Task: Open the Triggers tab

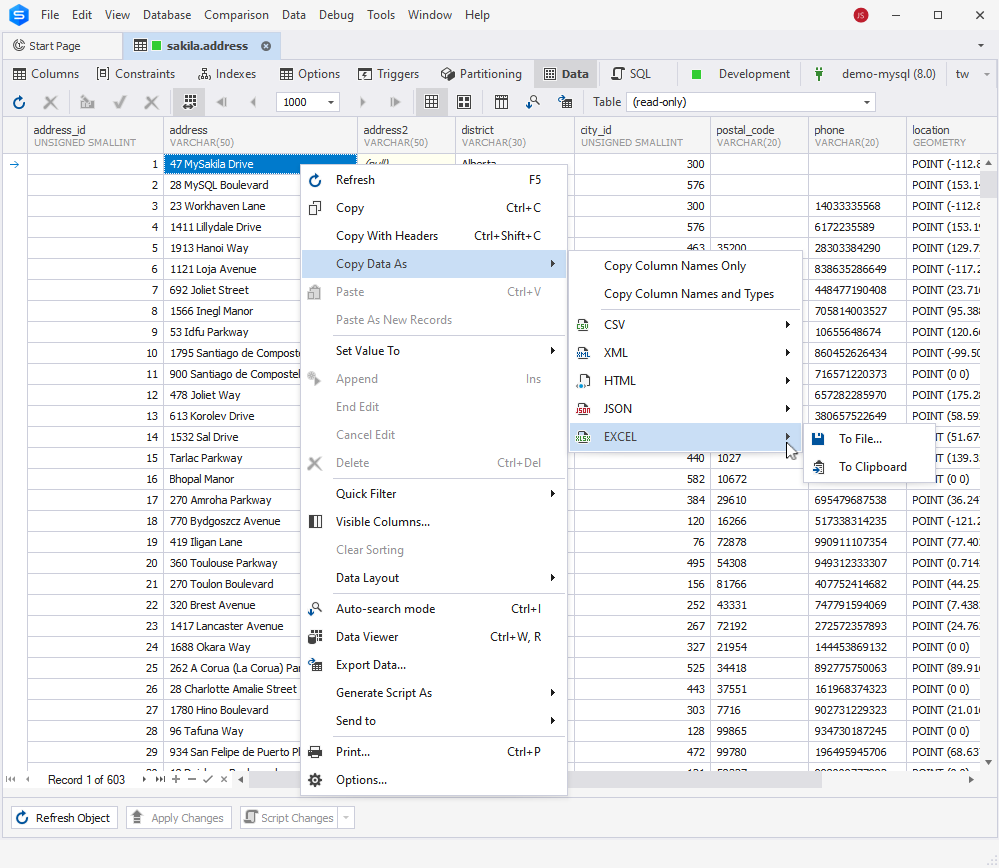Action: [389, 74]
